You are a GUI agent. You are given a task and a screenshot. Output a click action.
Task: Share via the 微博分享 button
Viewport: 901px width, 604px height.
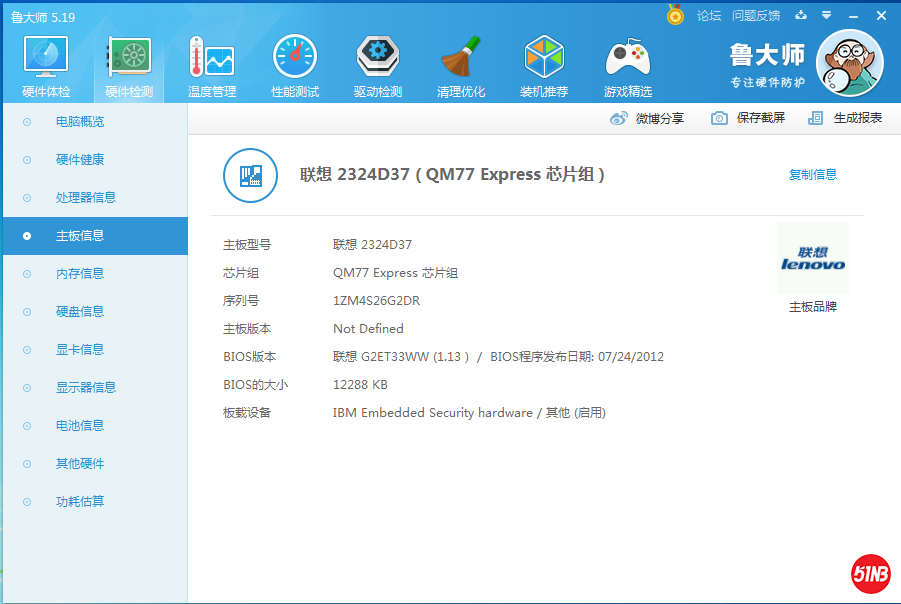coord(648,118)
